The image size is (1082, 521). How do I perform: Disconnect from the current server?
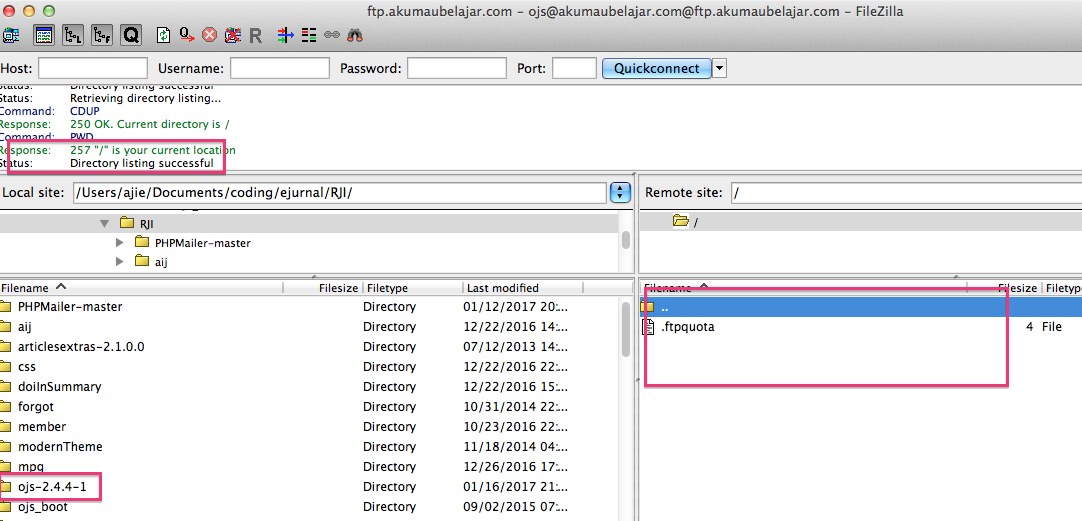pos(233,35)
